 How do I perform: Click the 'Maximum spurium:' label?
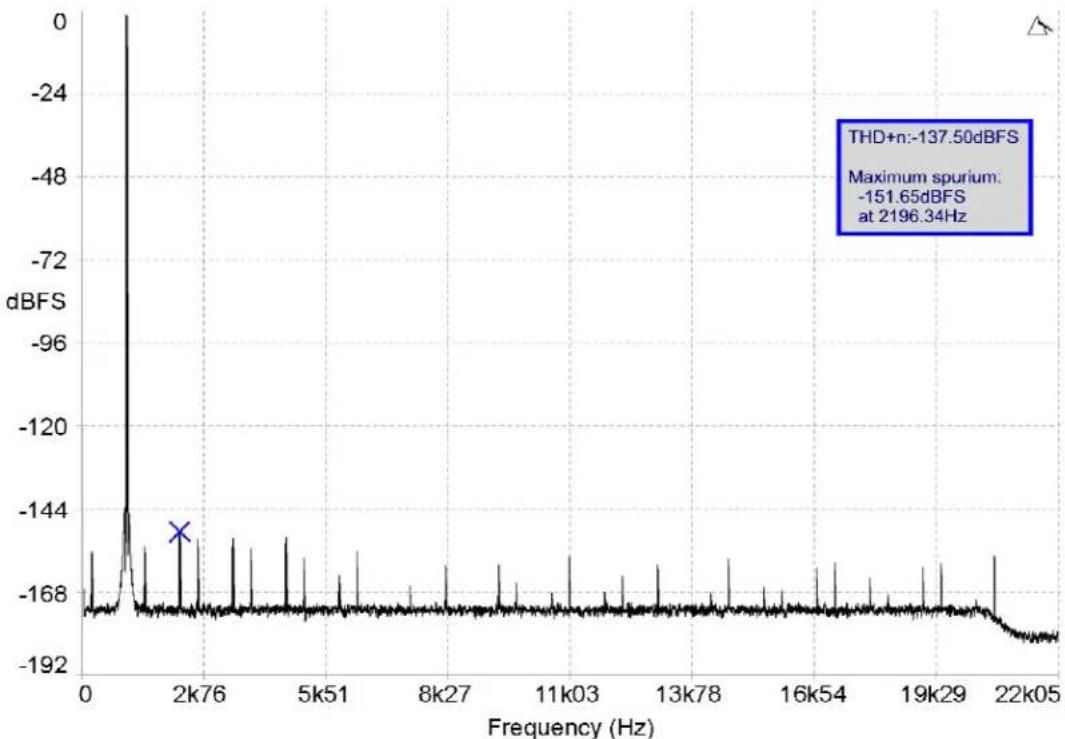(x=924, y=177)
